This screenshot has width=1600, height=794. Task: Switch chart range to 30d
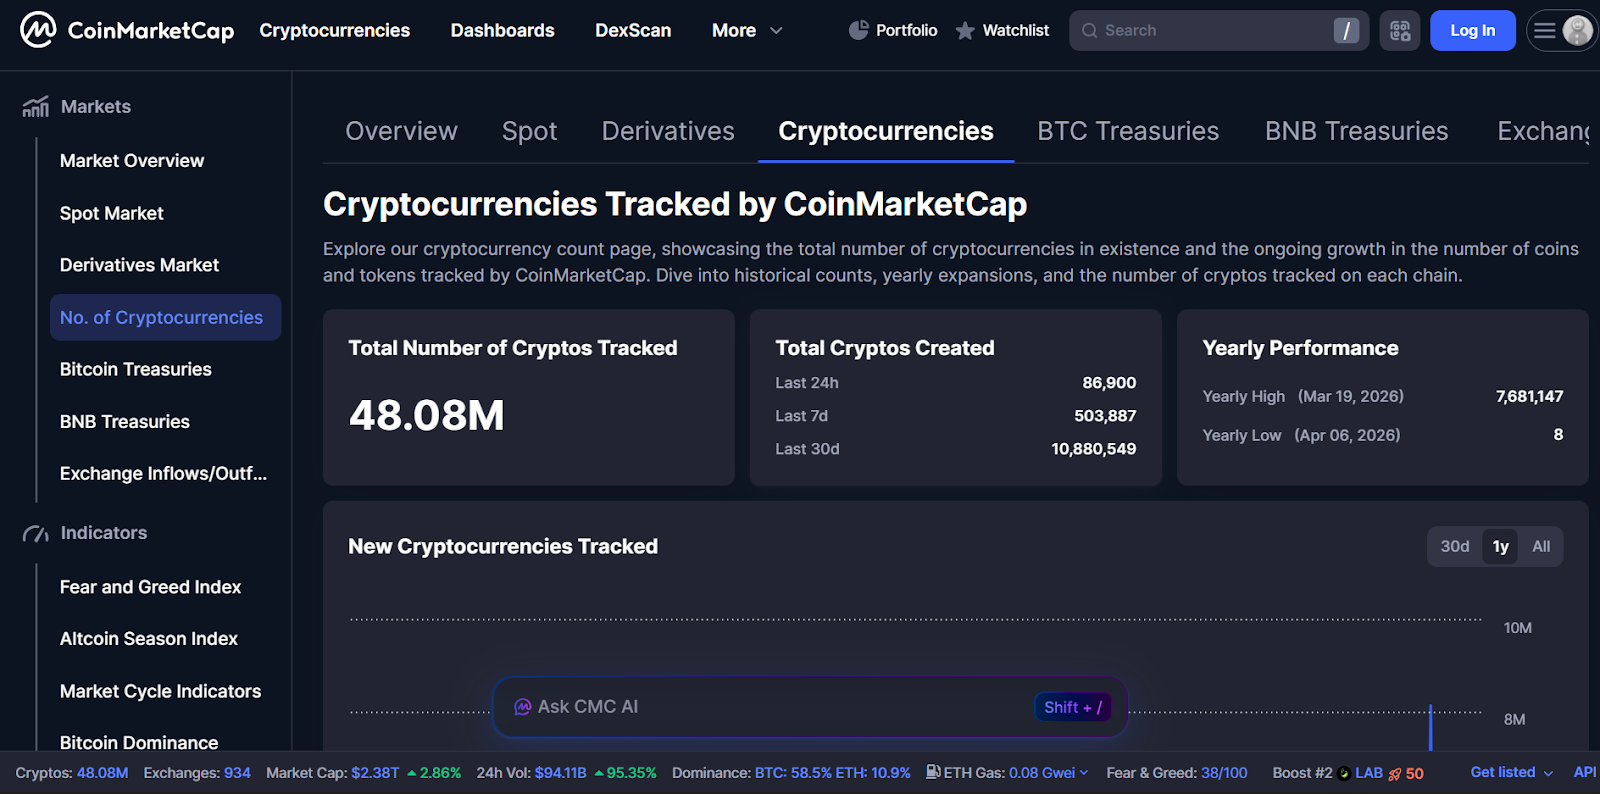pos(1455,546)
